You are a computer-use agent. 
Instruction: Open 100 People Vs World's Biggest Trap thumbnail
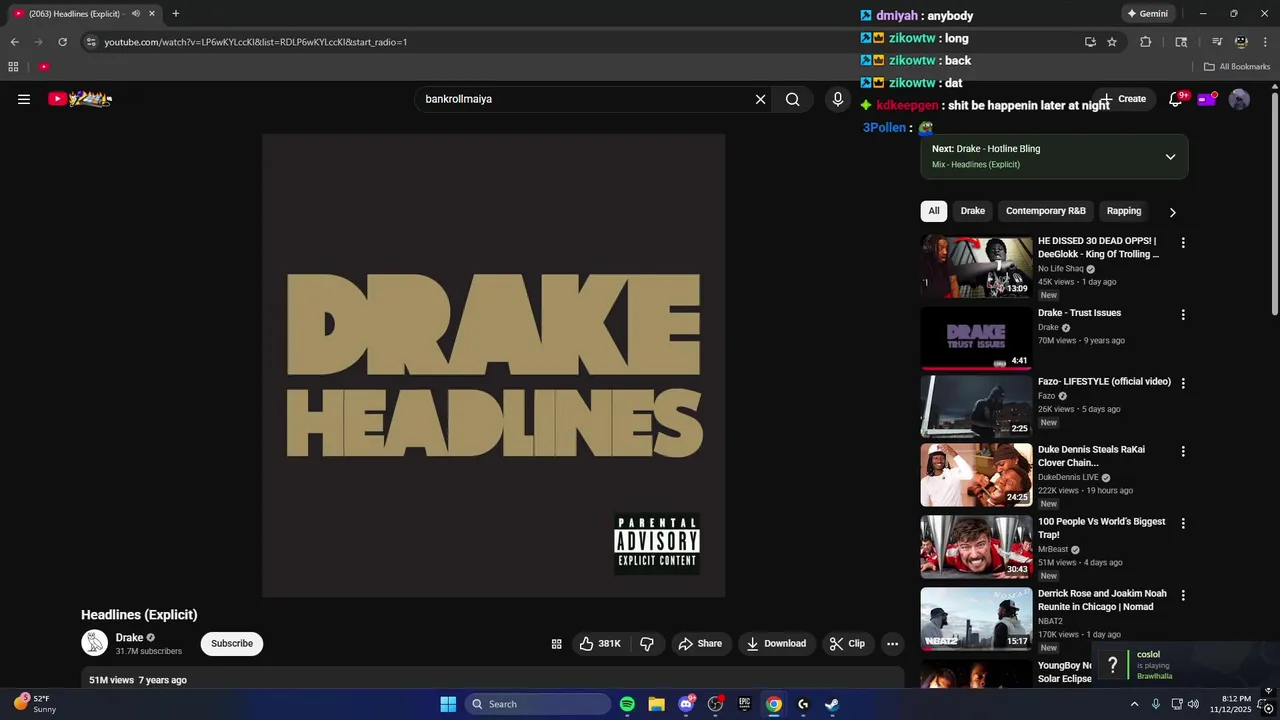pyautogui.click(x=976, y=547)
